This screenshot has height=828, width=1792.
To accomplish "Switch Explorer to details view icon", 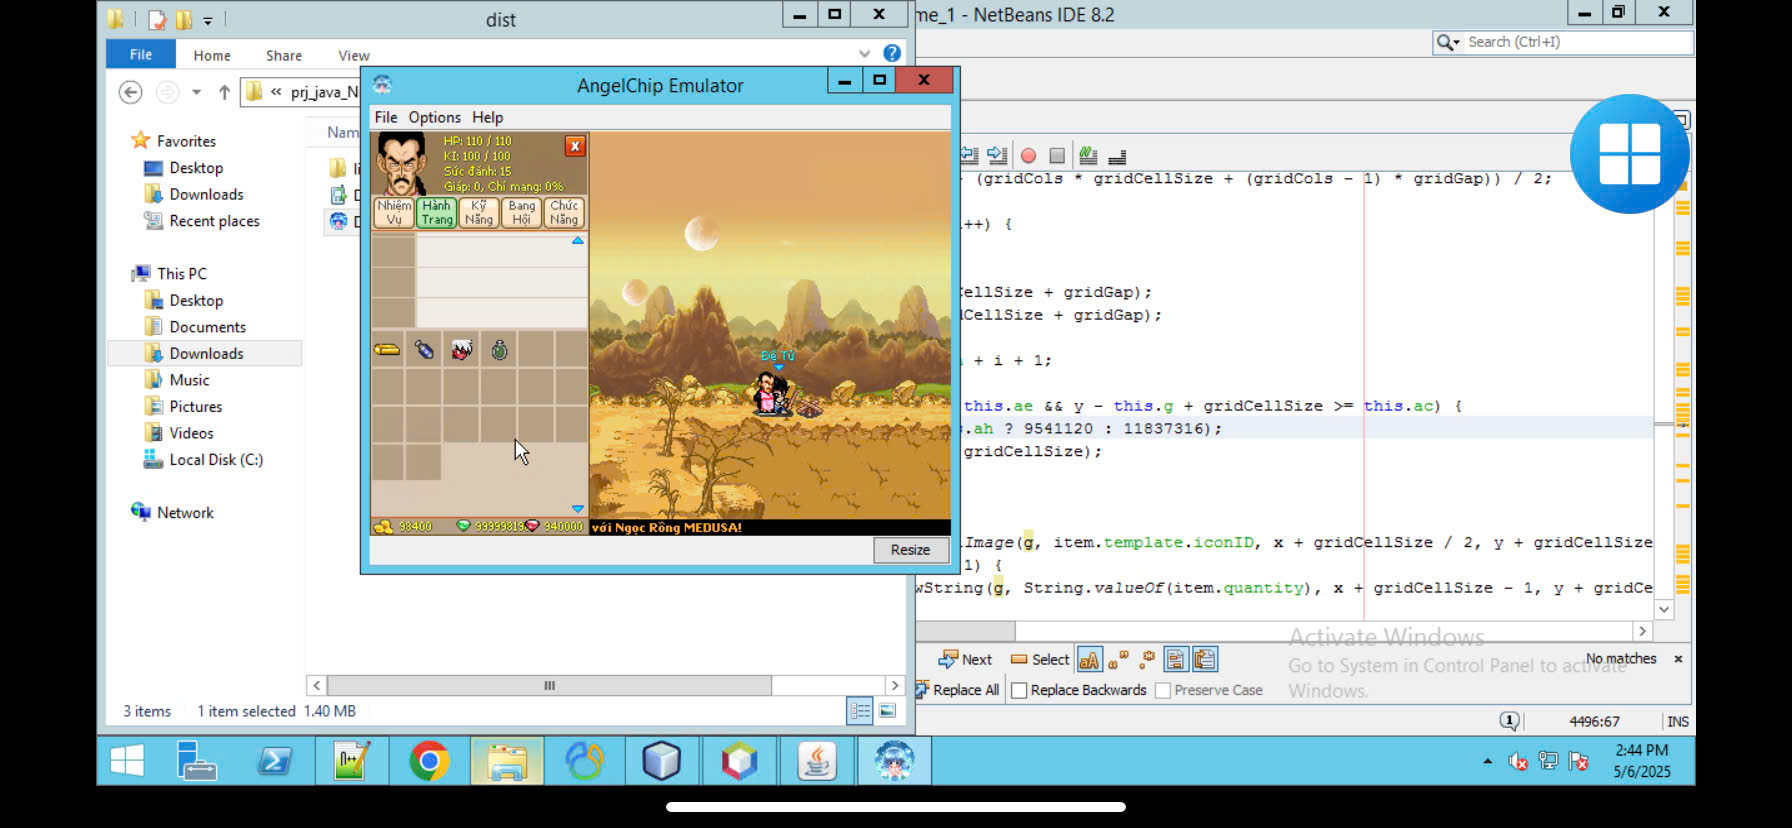I will [860, 711].
